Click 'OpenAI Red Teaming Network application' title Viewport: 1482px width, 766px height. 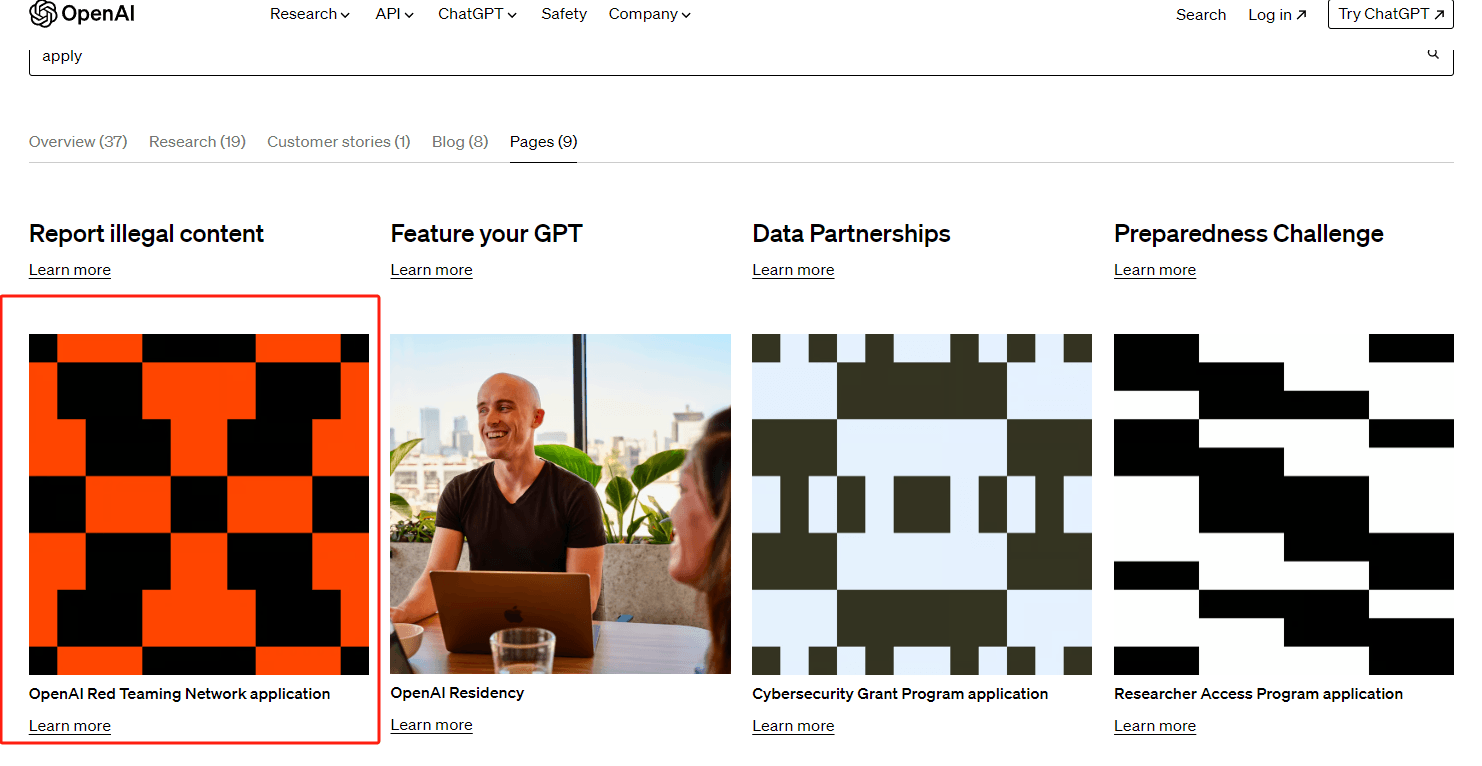[180, 694]
